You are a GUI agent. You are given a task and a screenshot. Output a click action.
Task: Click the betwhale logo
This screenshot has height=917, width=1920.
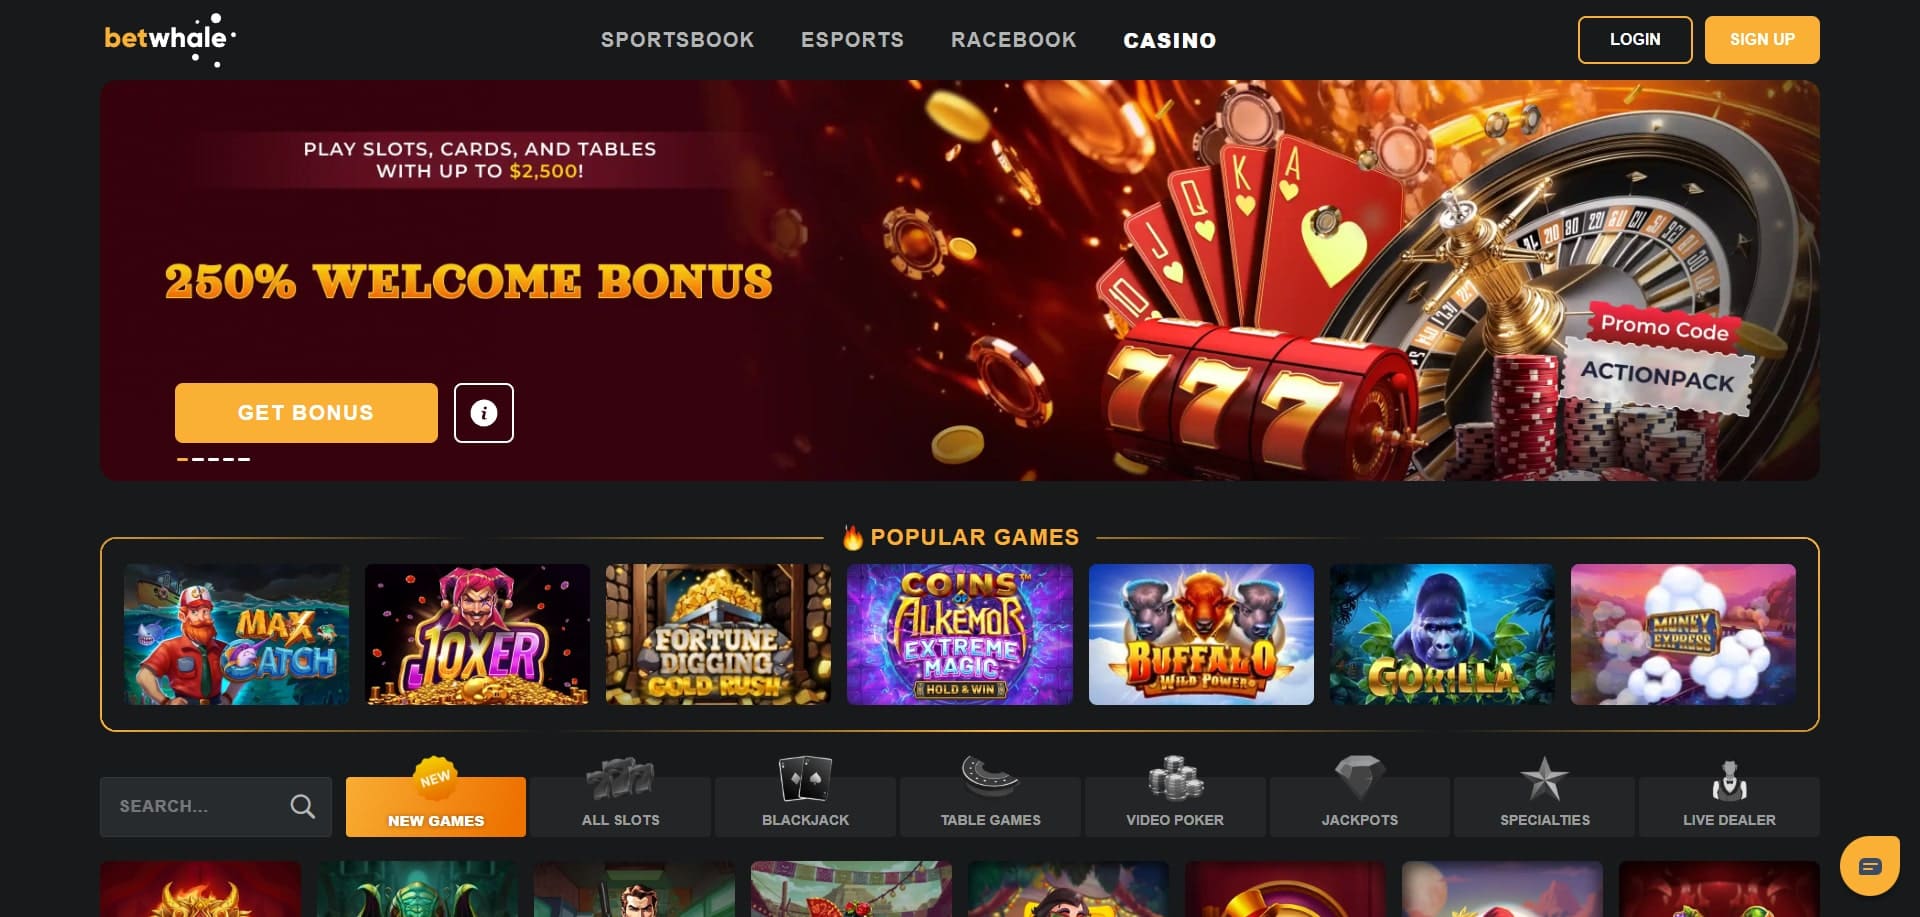click(x=170, y=40)
